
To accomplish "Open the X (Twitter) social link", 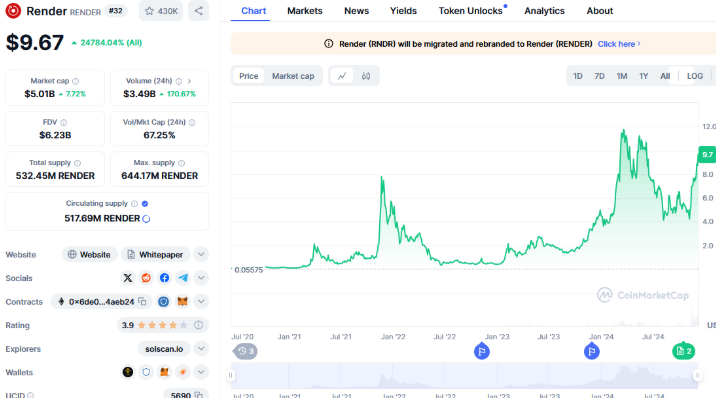I will (128, 278).
